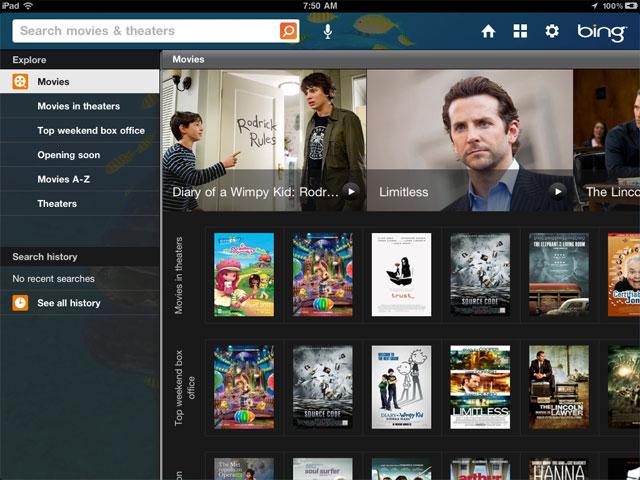Click the Bing logo
Image resolution: width=640 pixels, height=480 pixels.
(x=601, y=32)
